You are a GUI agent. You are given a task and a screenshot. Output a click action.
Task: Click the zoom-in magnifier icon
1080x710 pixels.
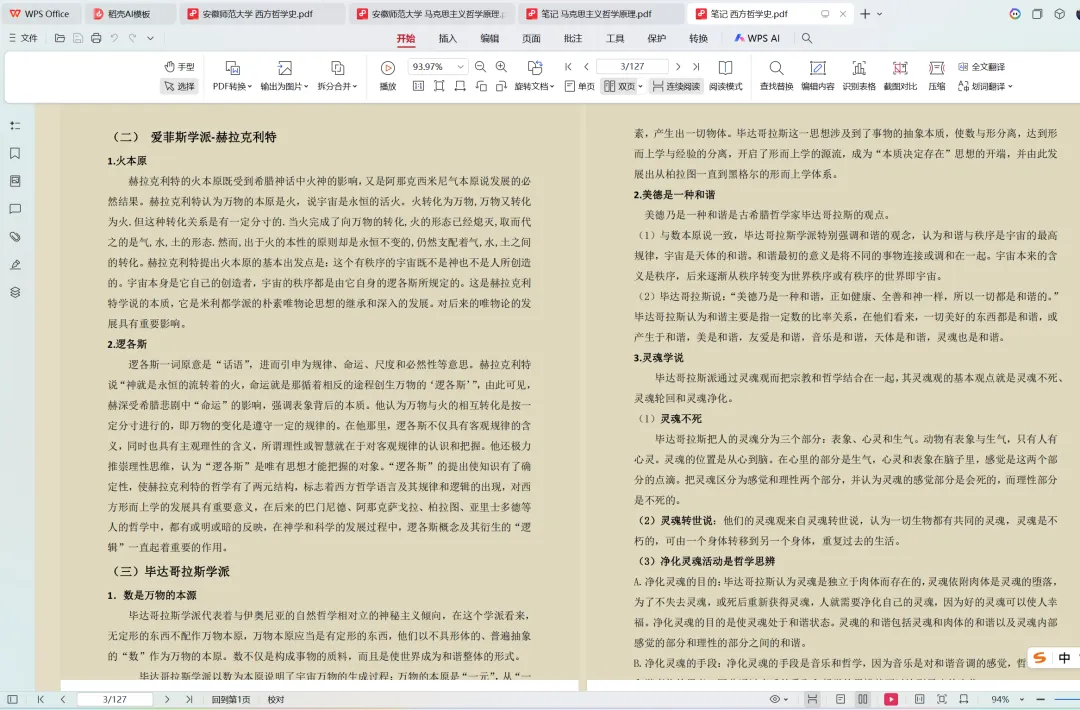500,67
